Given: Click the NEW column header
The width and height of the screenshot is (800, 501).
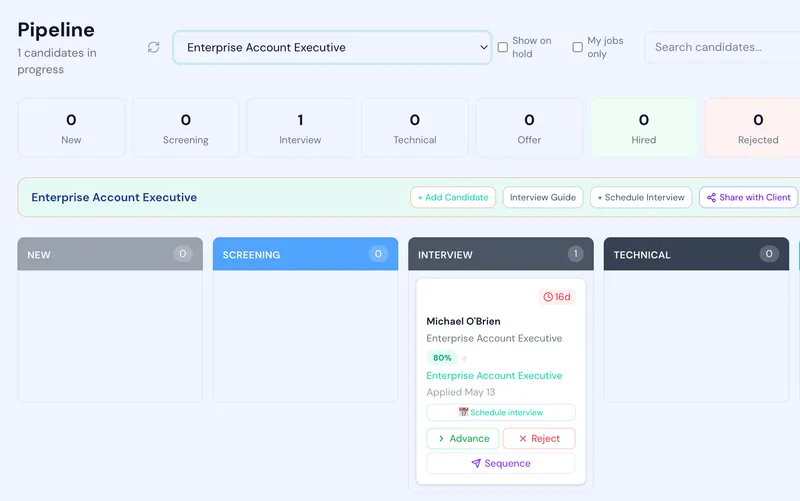Looking at the screenshot, I should 110,254.
